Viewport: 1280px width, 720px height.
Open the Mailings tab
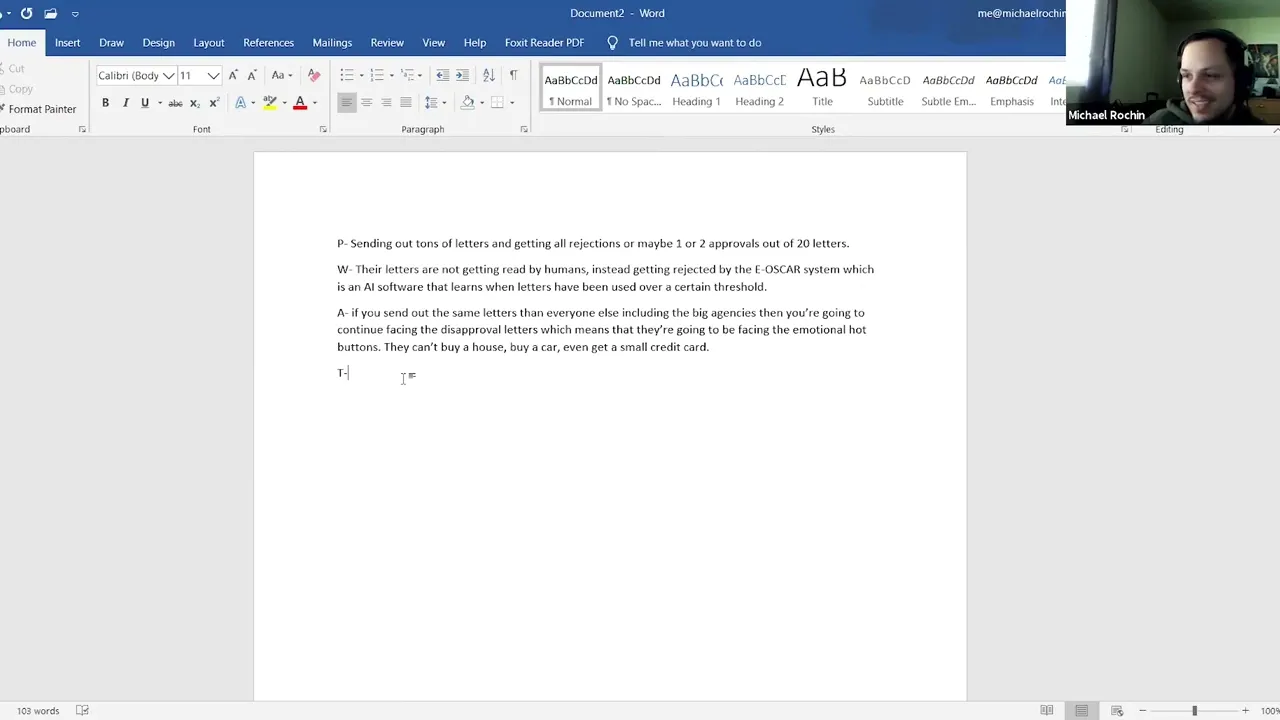tap(332, 43)
